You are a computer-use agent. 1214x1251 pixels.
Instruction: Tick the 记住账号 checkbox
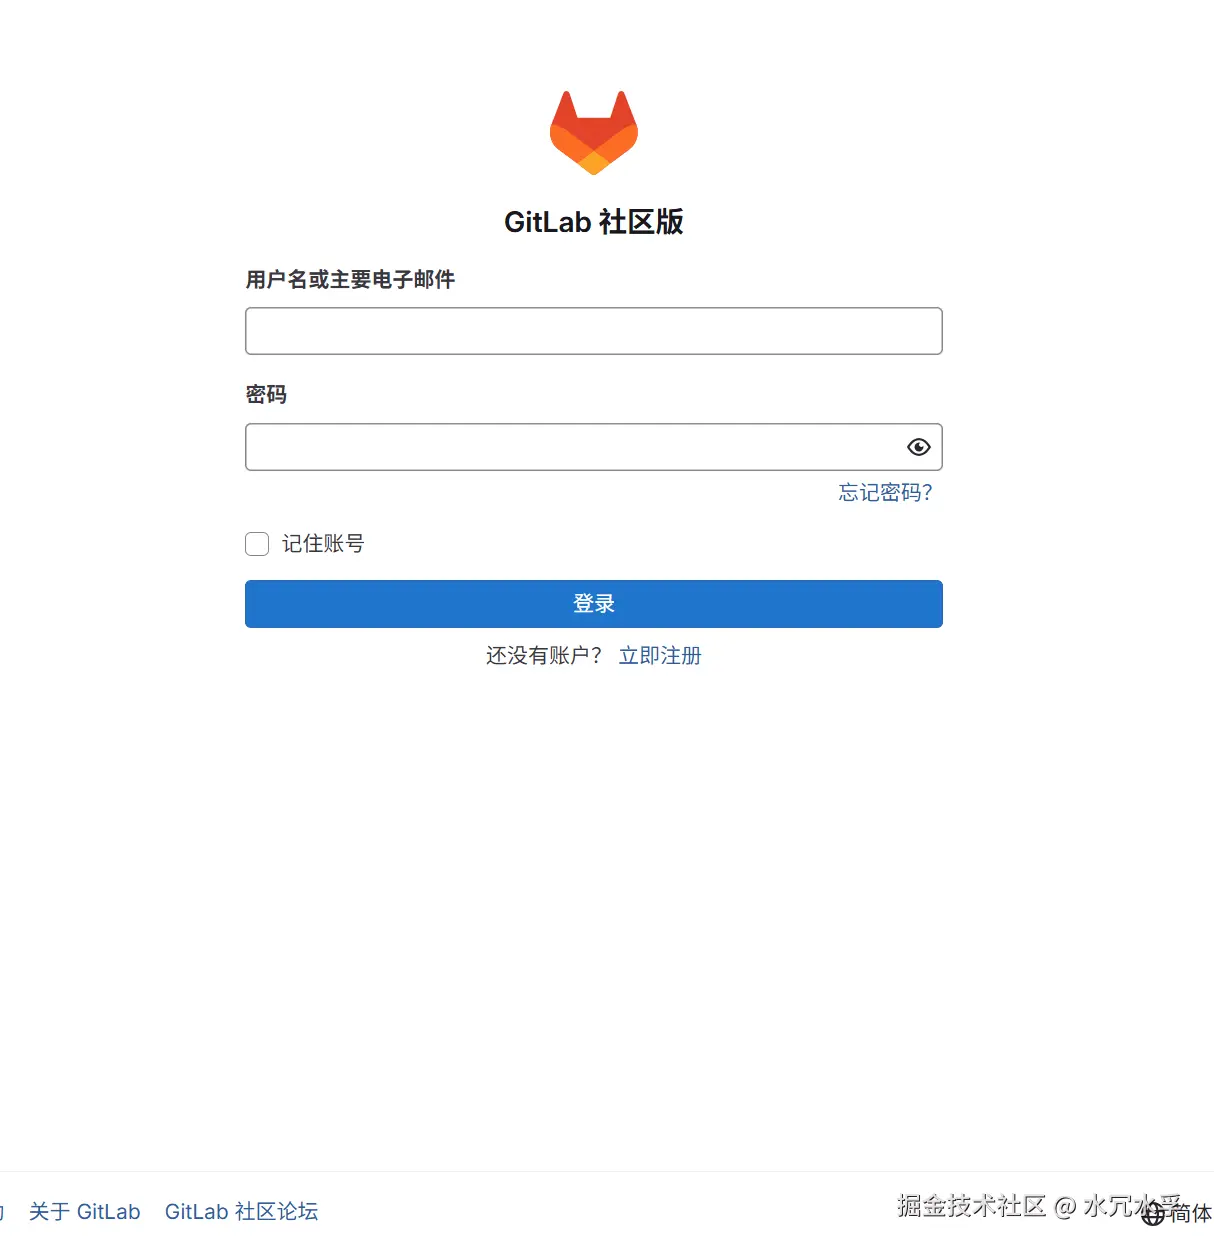click(257, 544)
